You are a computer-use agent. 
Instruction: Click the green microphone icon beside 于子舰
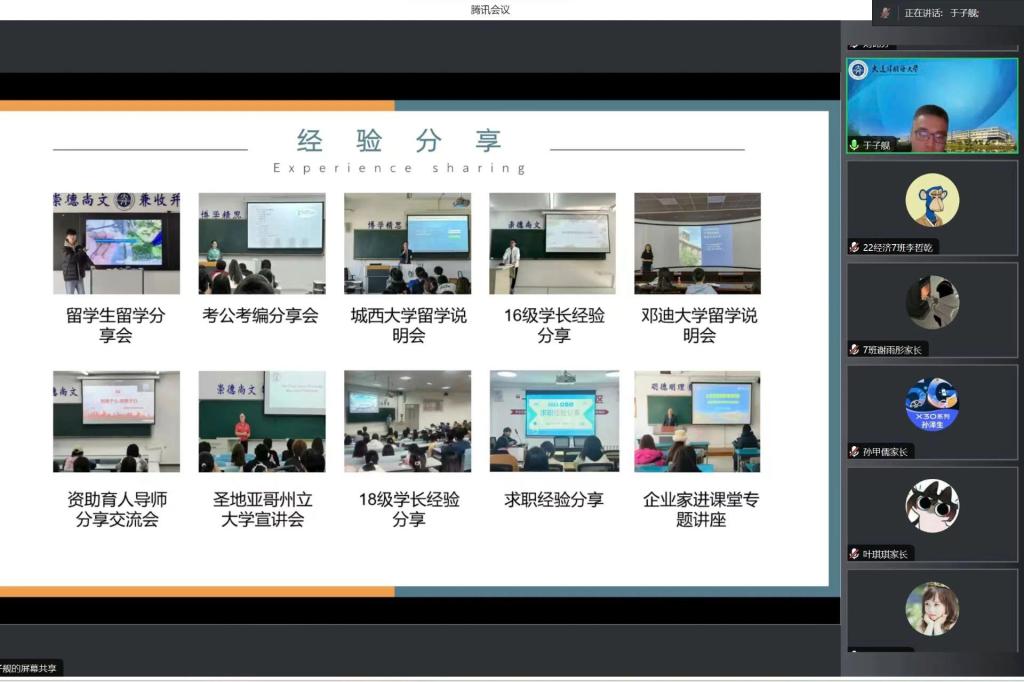pos(854,145)
